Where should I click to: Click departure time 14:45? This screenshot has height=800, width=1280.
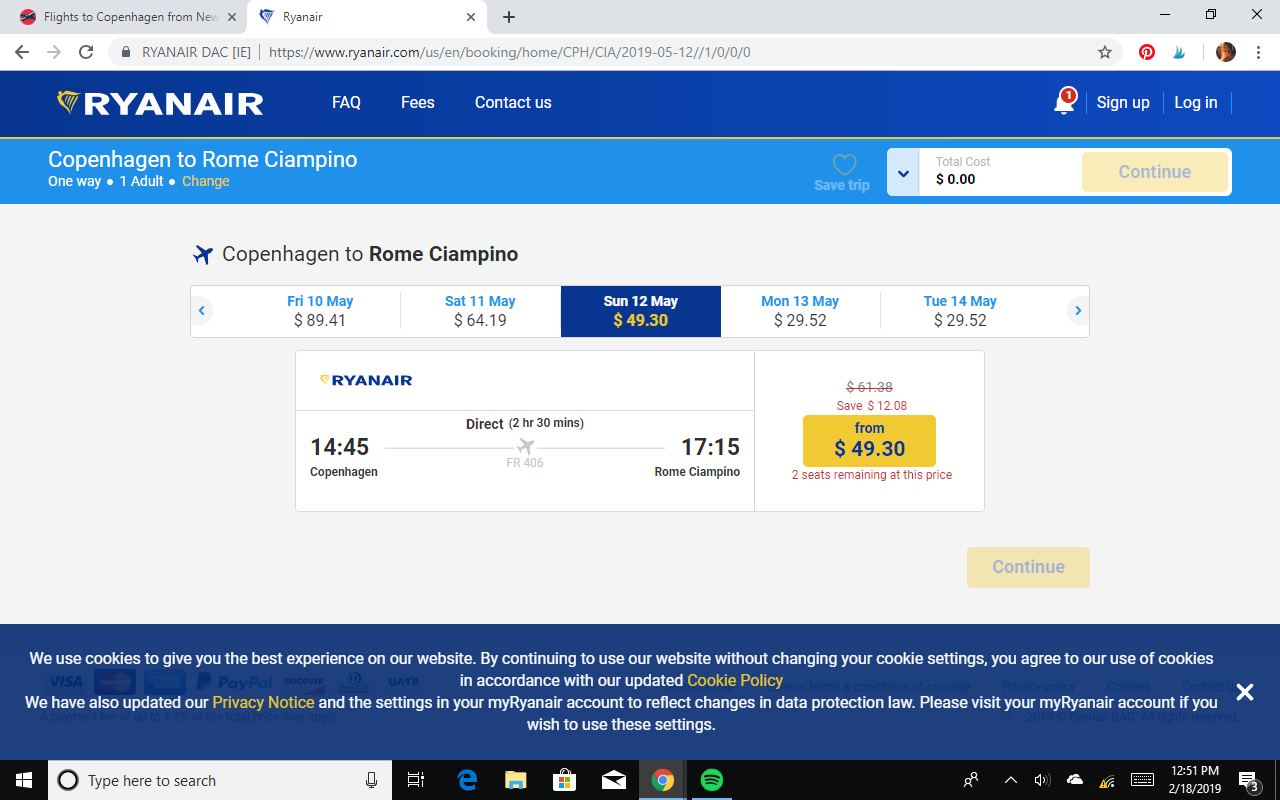point(340,447)
